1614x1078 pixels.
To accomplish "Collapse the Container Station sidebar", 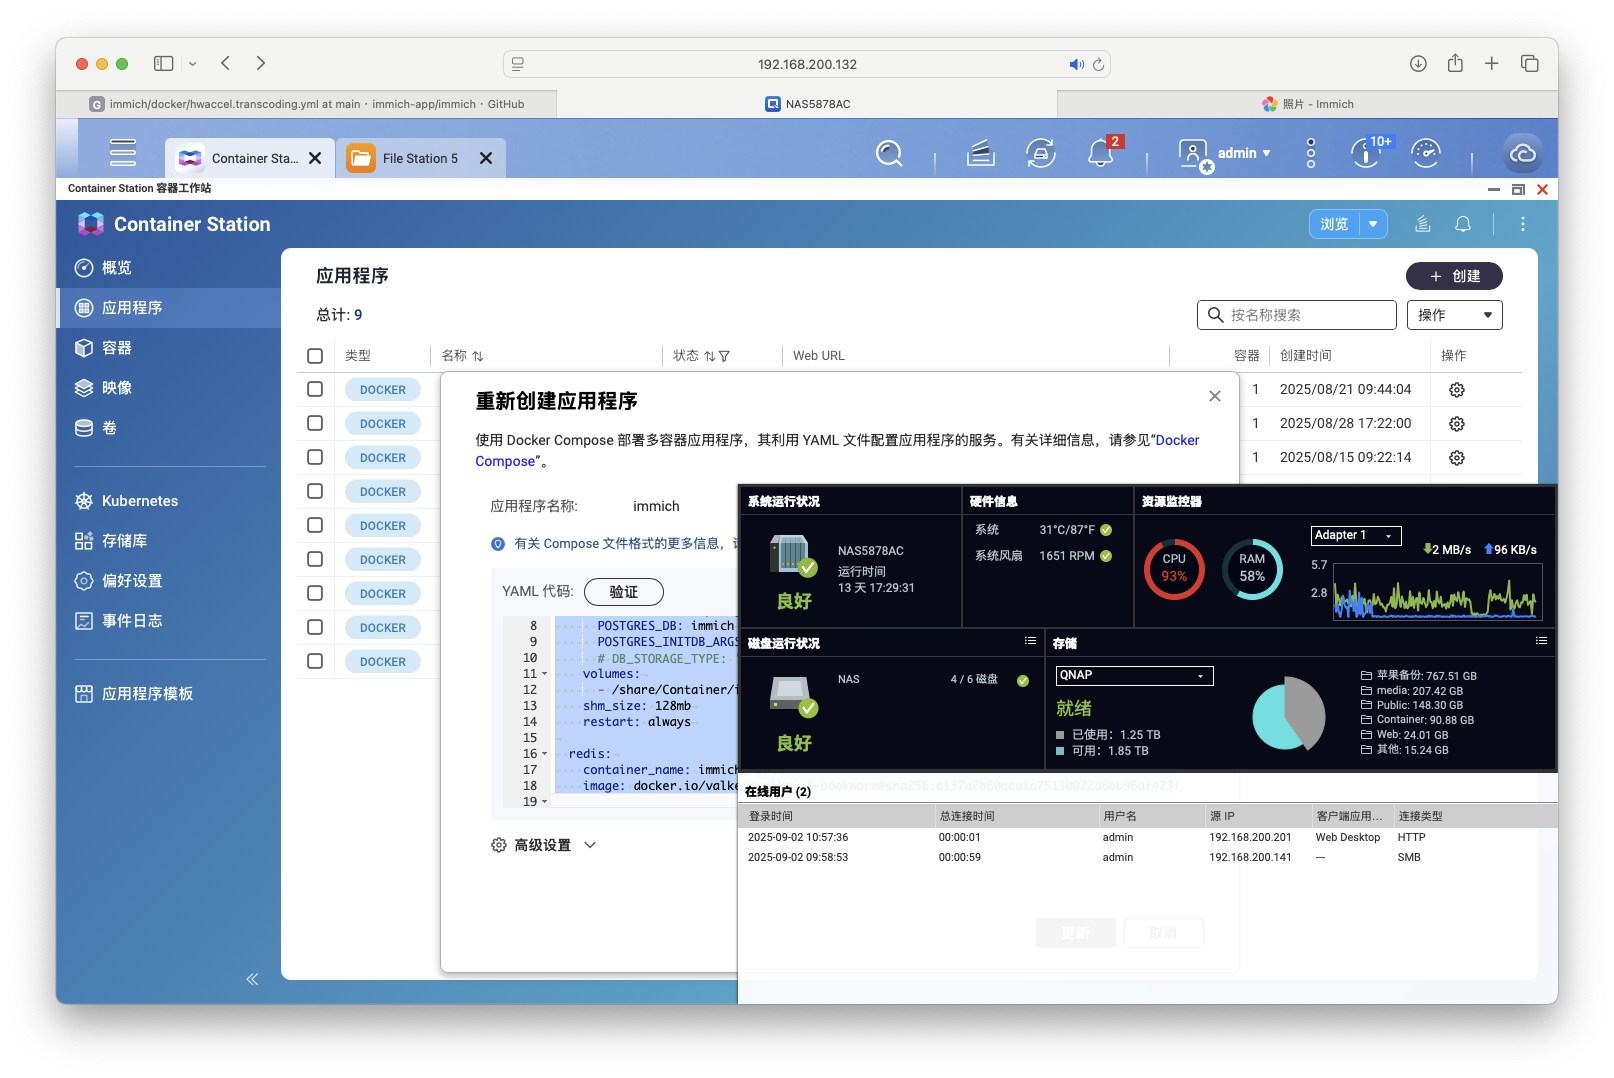I will pyautogui.click(x=252, y=979).
